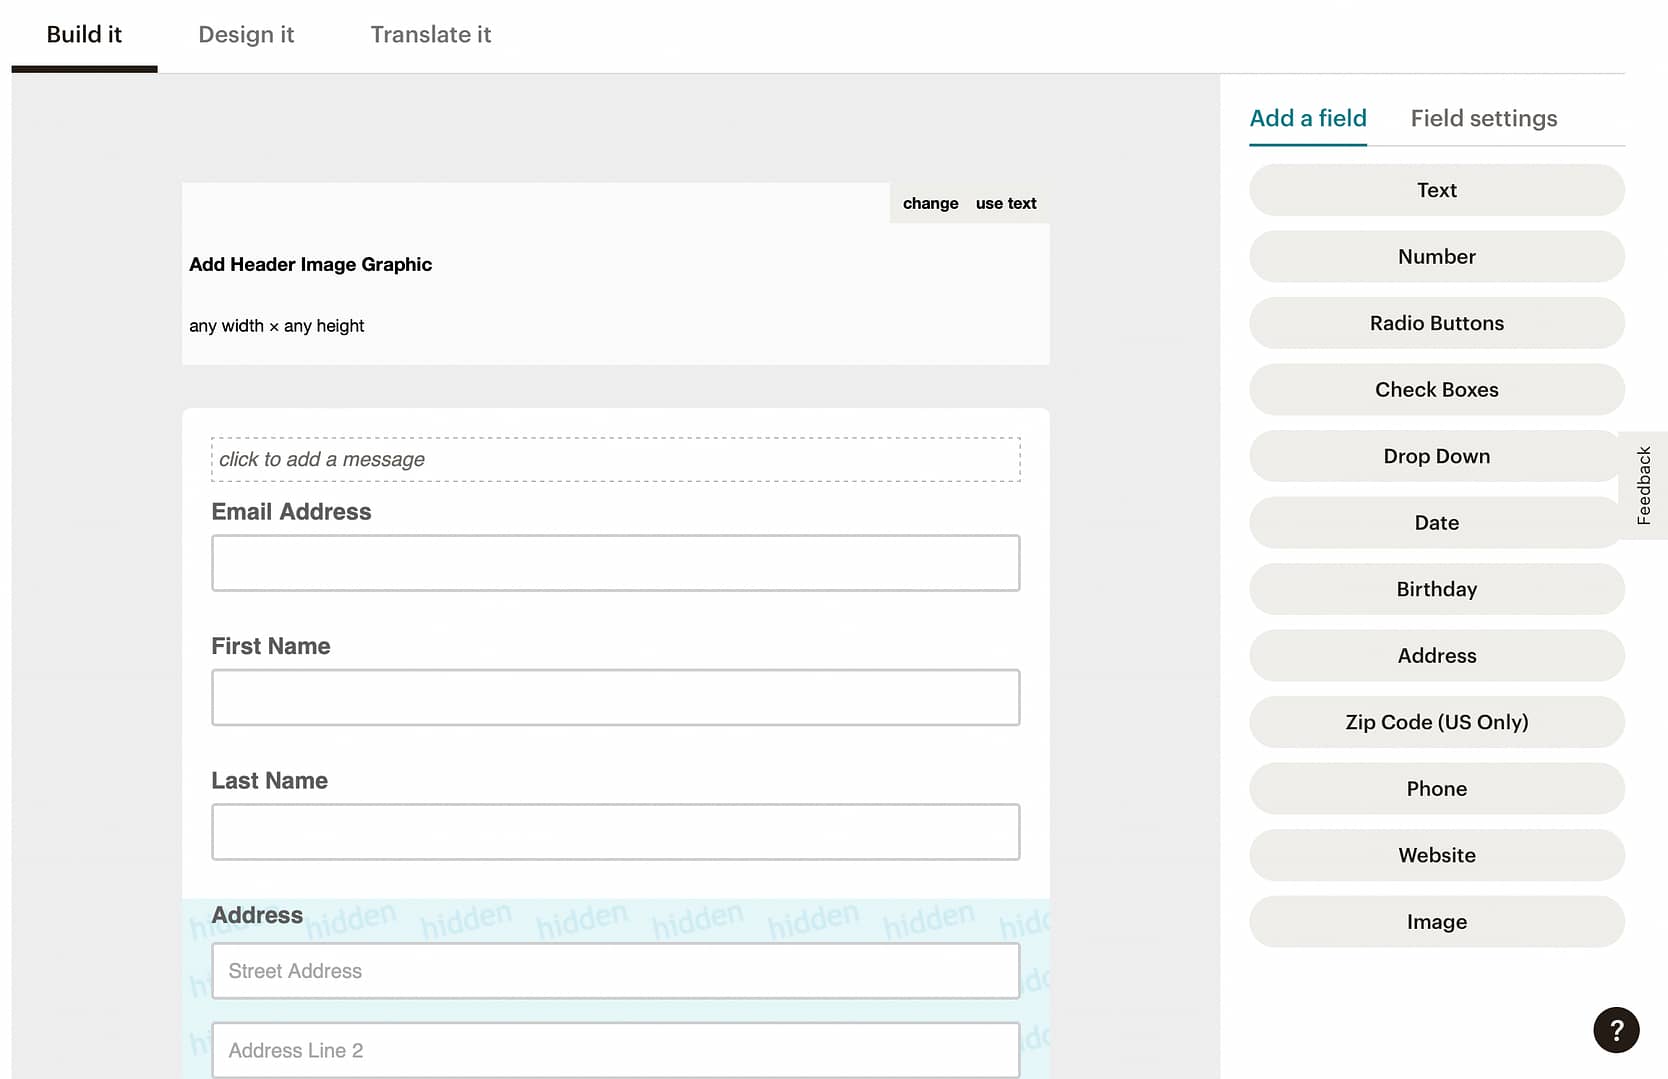Image resolution: width=1668 pixels, height=1079 pixels.
Task: Add a Zip Code (US Only) field
Action: [x=1437, y=722]
